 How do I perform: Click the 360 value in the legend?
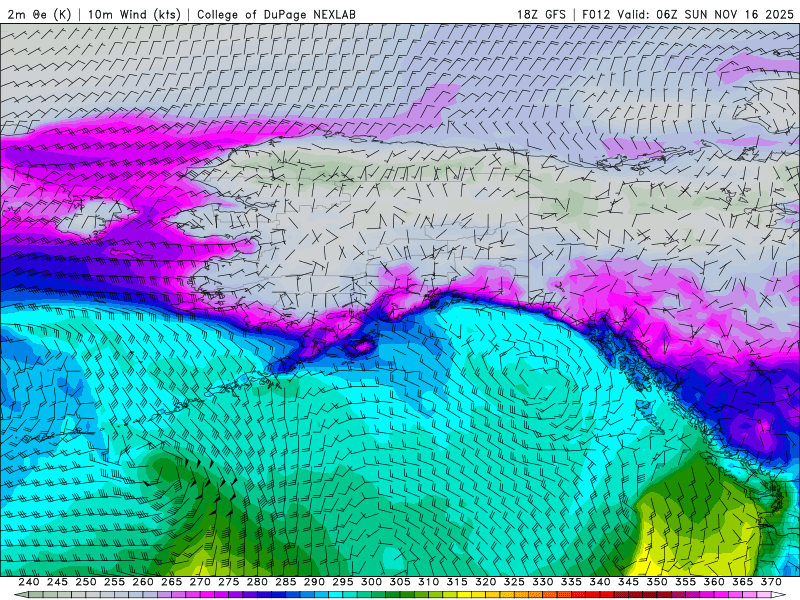coord(714,582)
